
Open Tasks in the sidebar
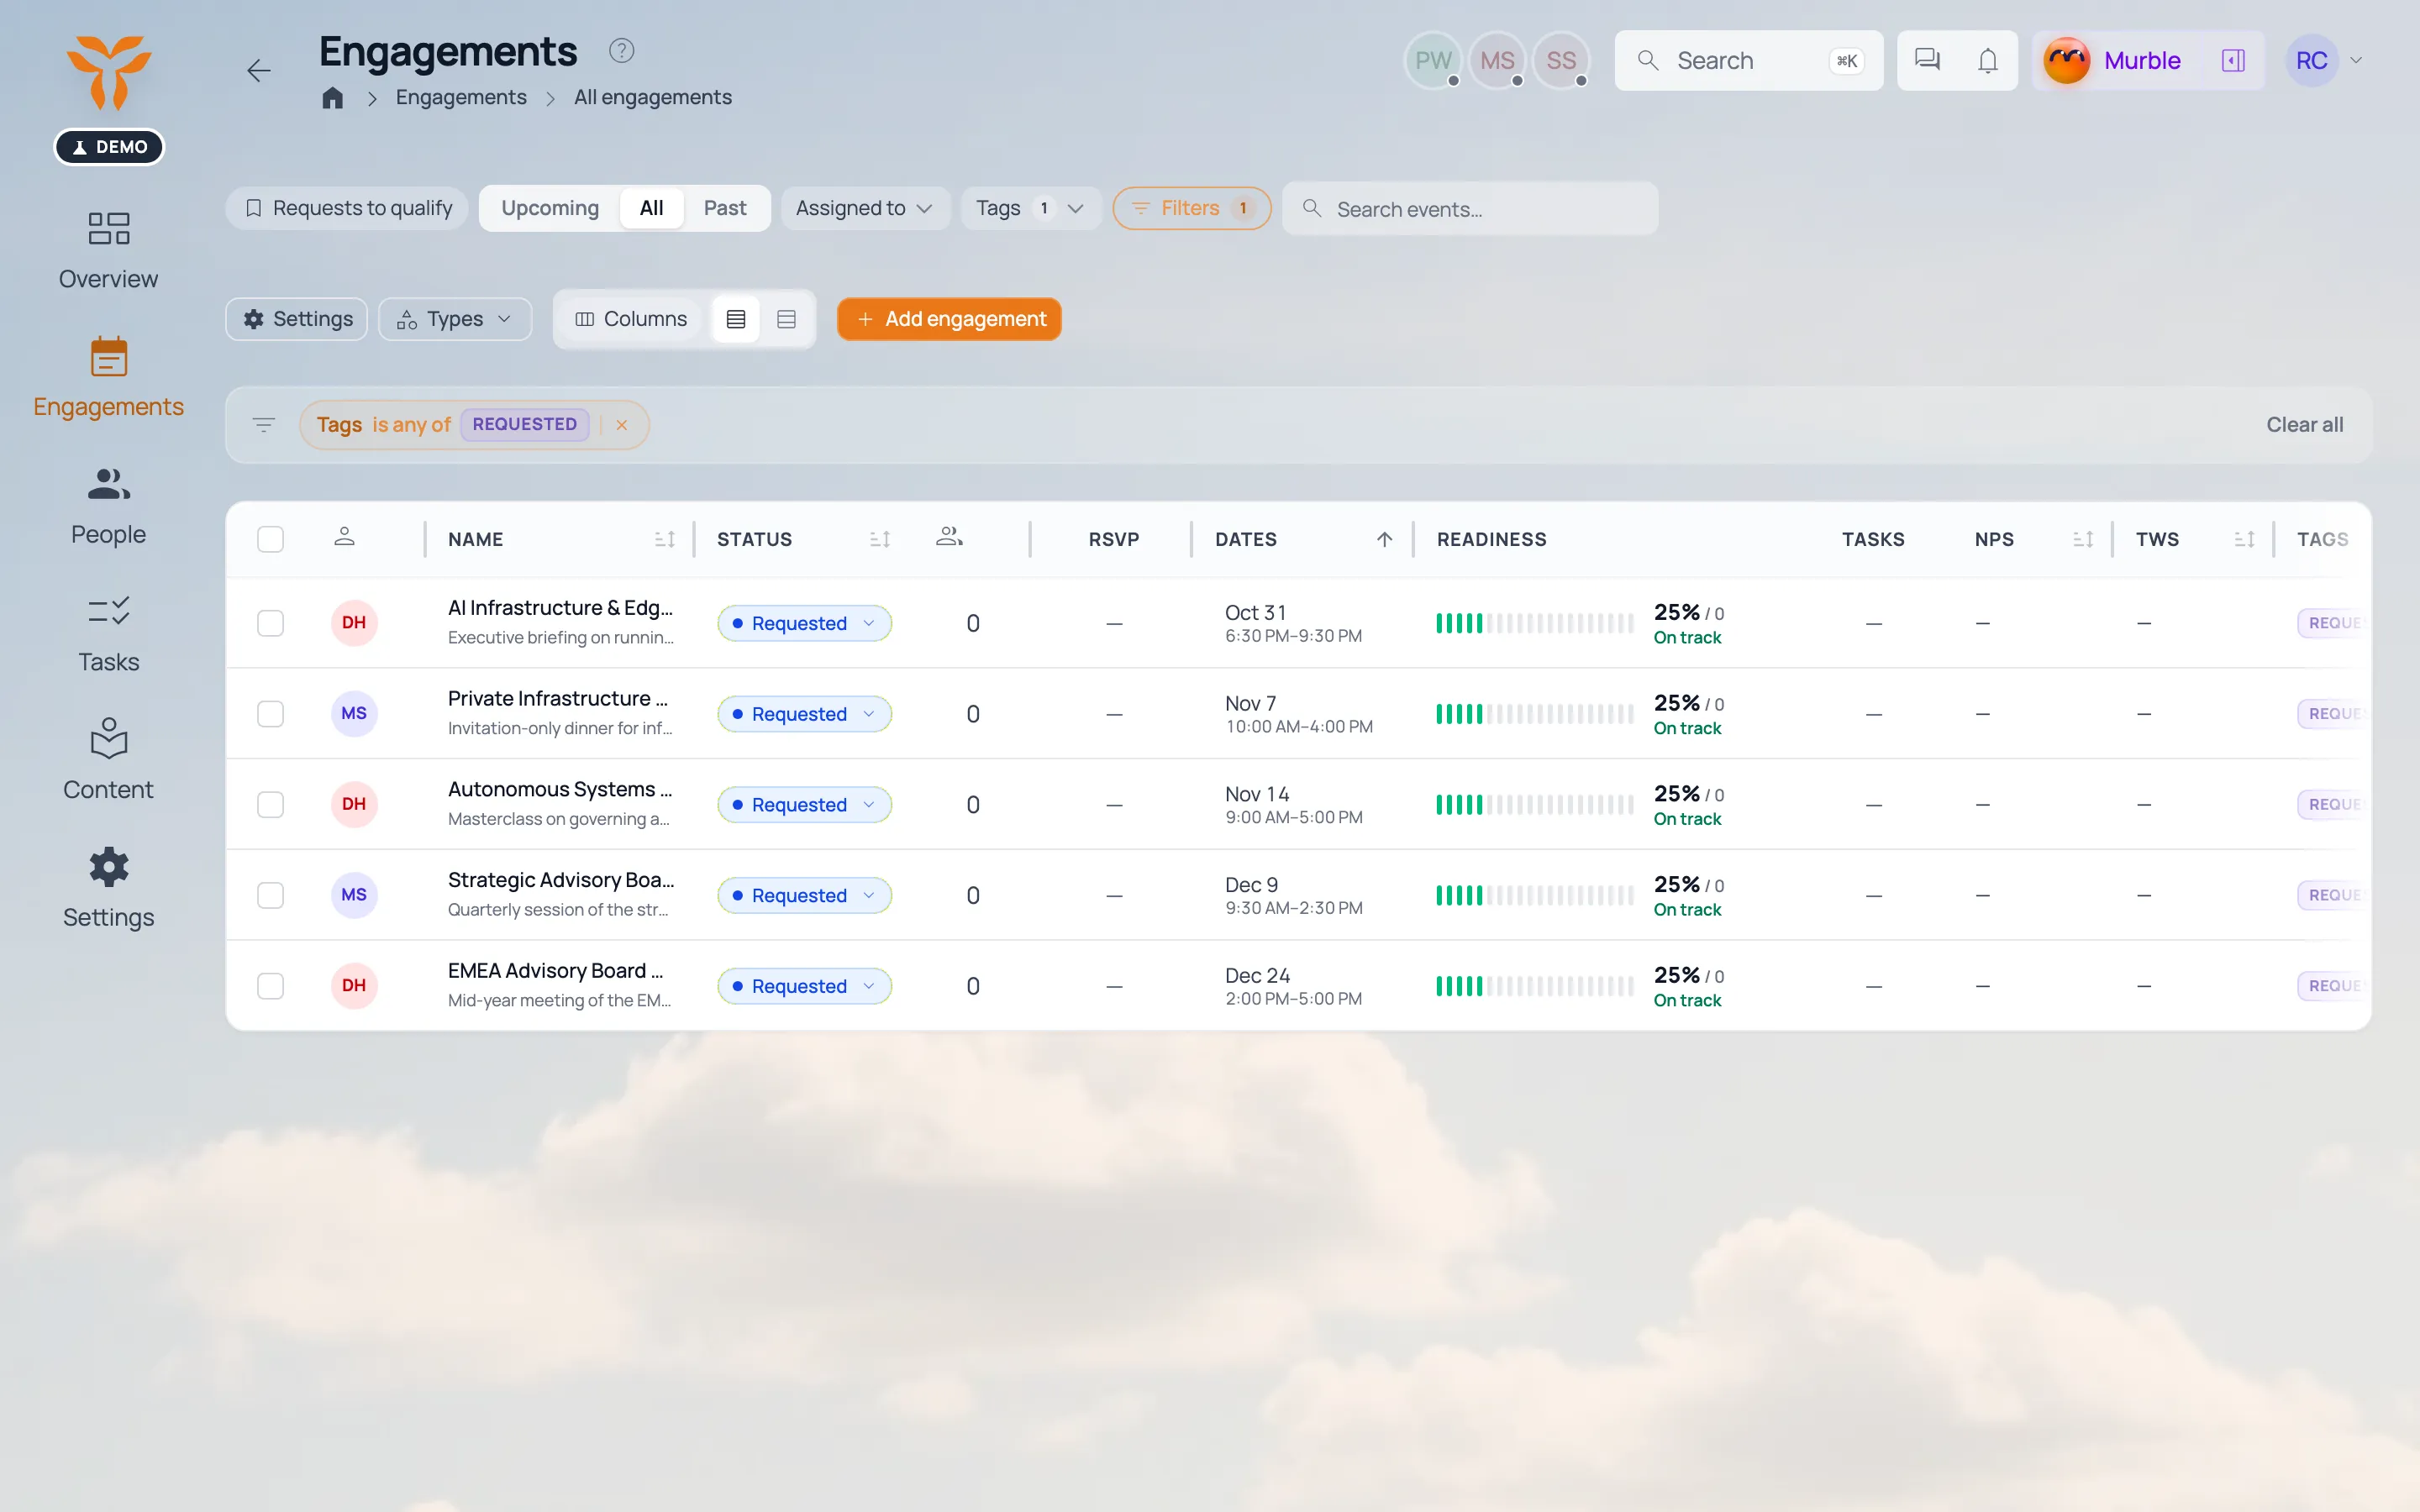108,634
